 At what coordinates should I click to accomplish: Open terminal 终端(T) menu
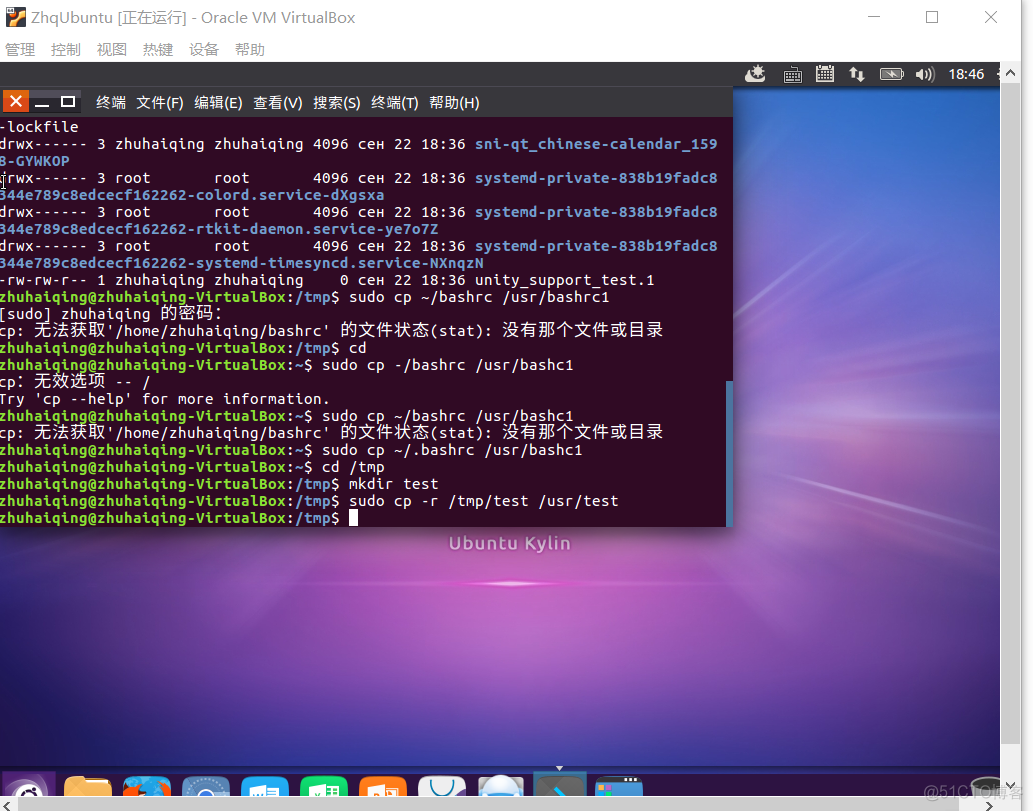click(395, 103)
